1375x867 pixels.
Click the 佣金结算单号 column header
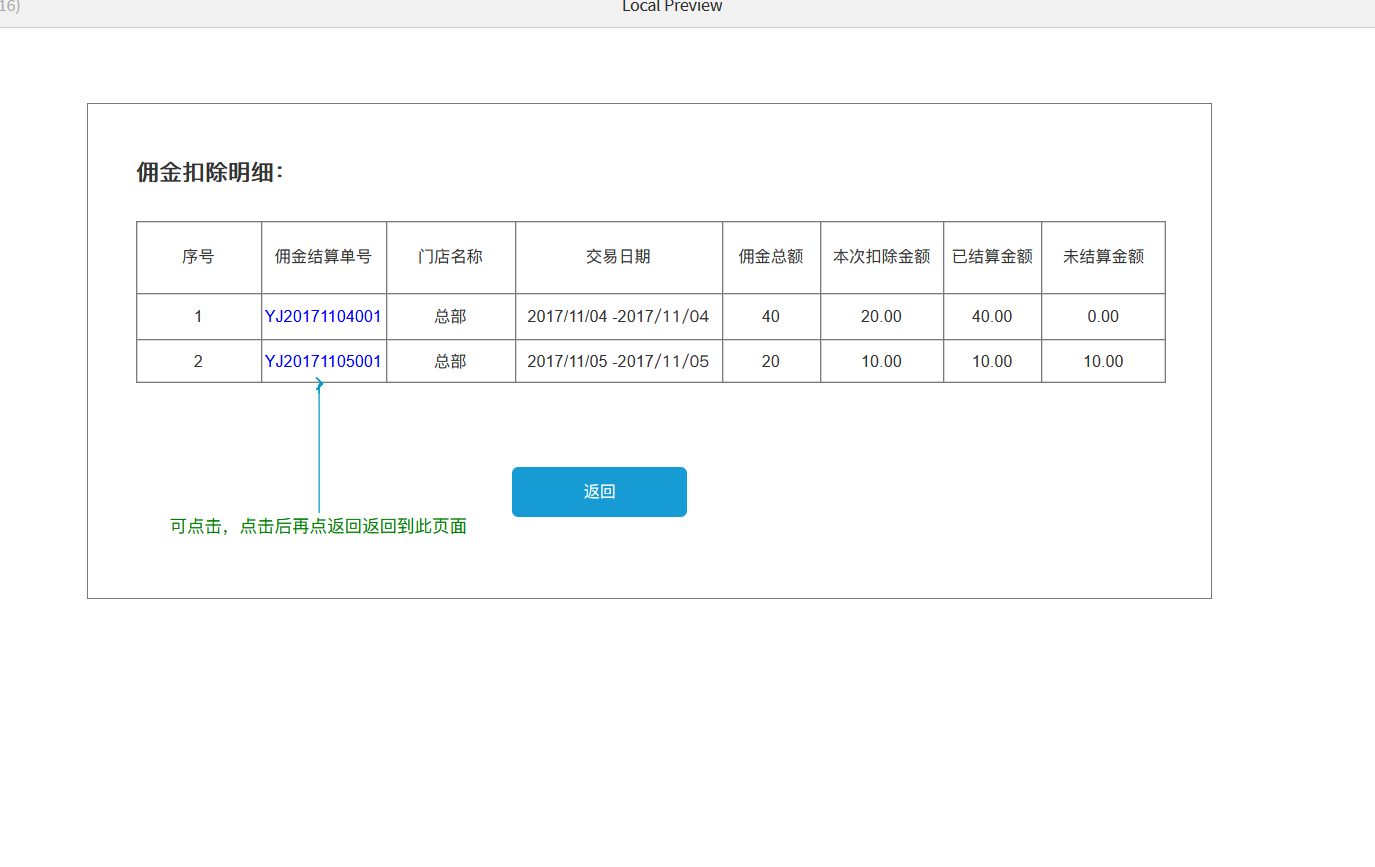[323, 256]
